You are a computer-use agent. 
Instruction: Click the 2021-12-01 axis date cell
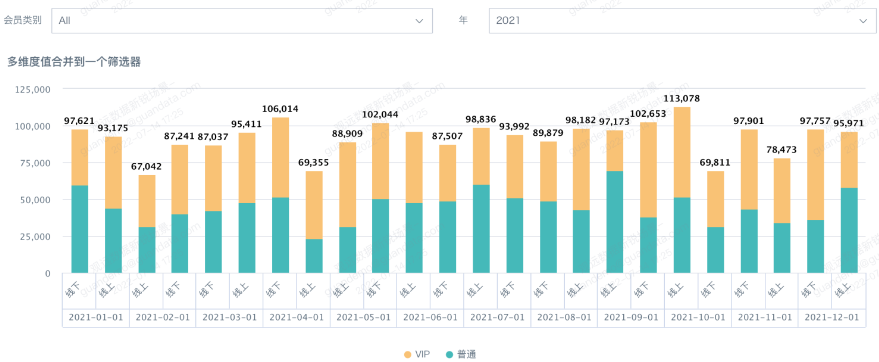832,317
